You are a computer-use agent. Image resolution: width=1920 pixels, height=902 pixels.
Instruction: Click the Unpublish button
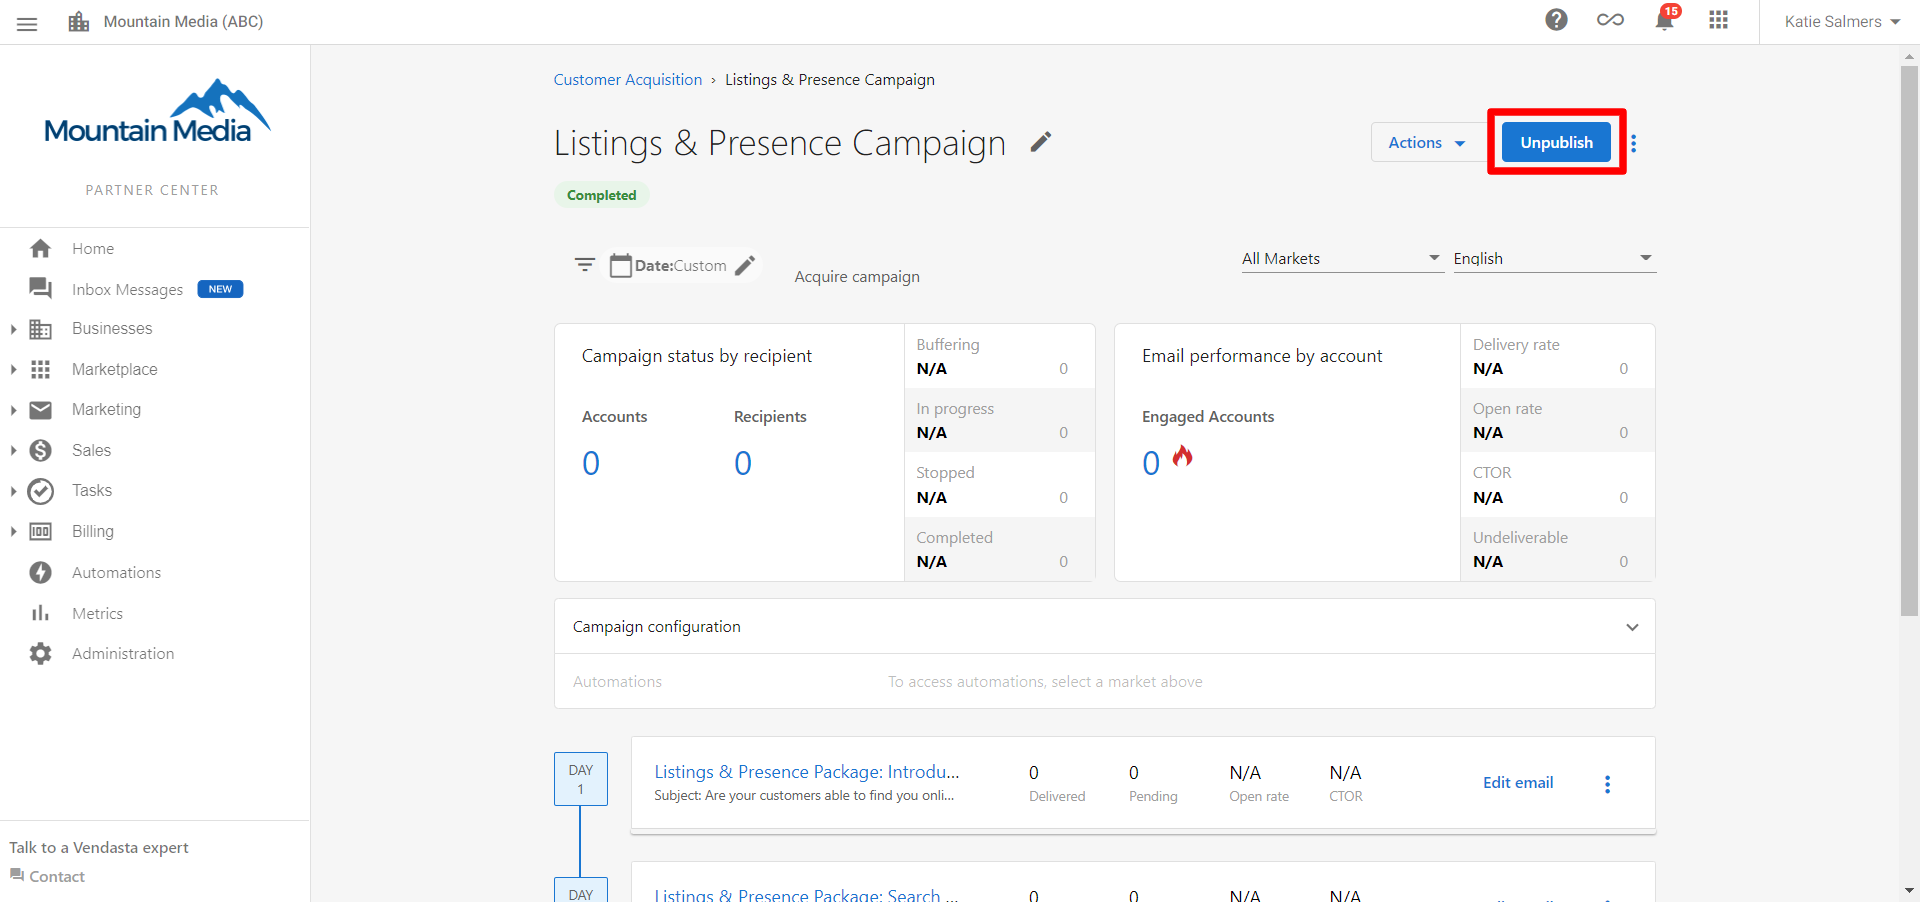(1556, 143)
